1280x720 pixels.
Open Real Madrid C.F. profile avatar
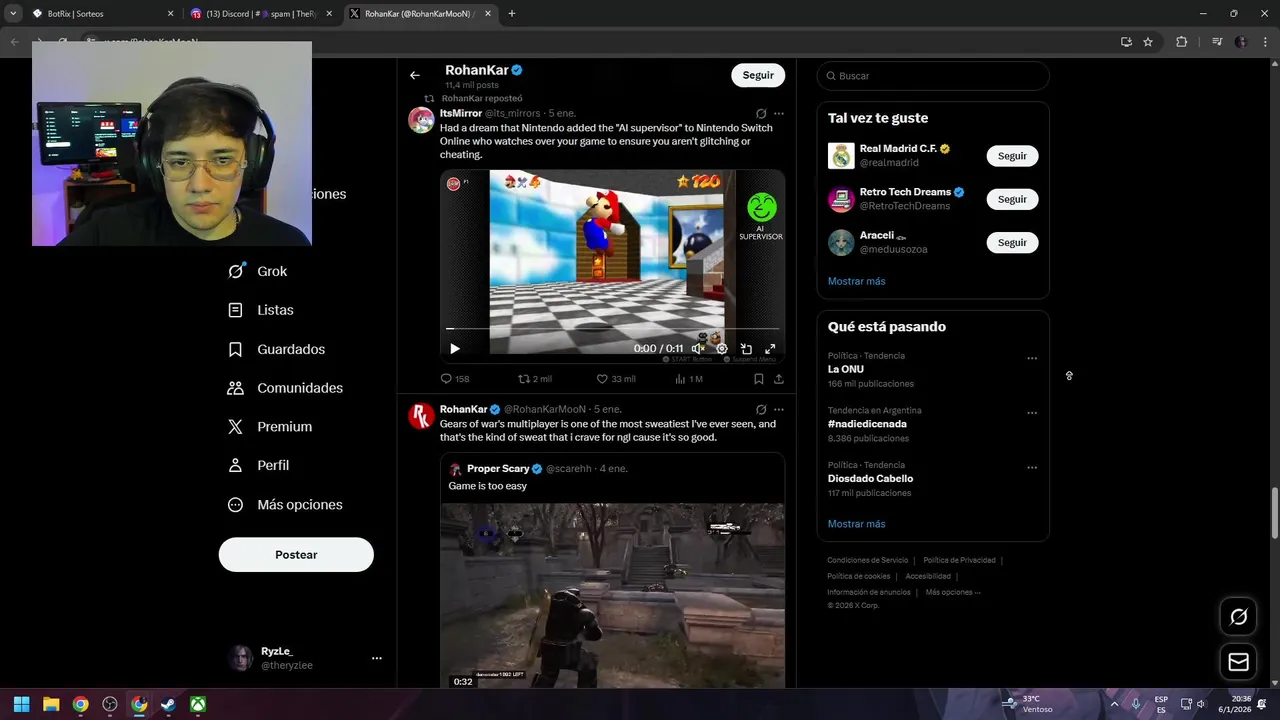tap(841, 156)
